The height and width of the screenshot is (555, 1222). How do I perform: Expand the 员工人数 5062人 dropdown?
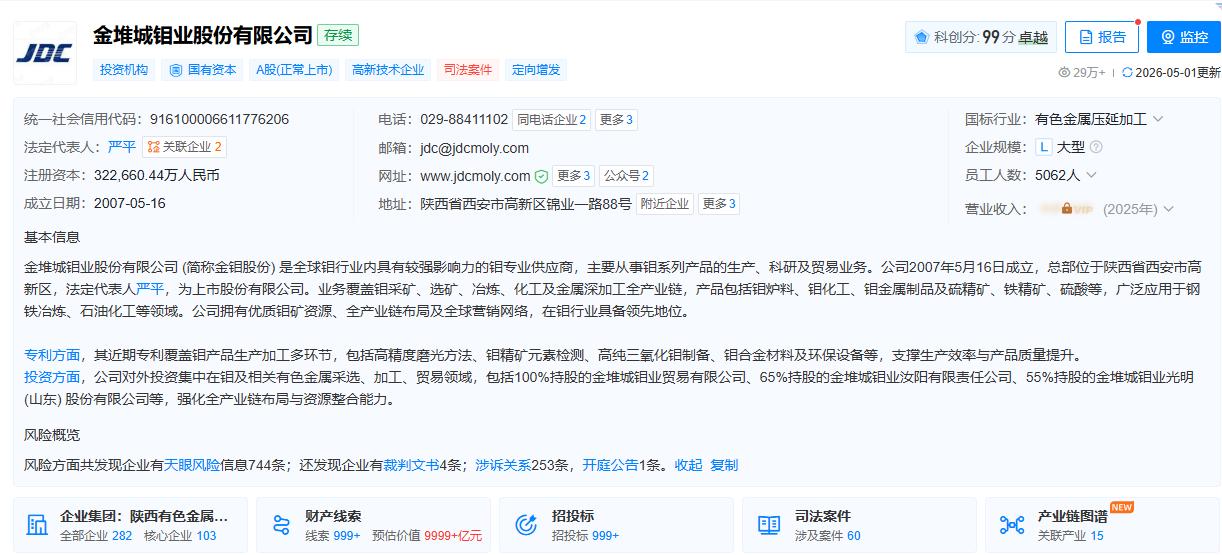tap(1091, 175)
